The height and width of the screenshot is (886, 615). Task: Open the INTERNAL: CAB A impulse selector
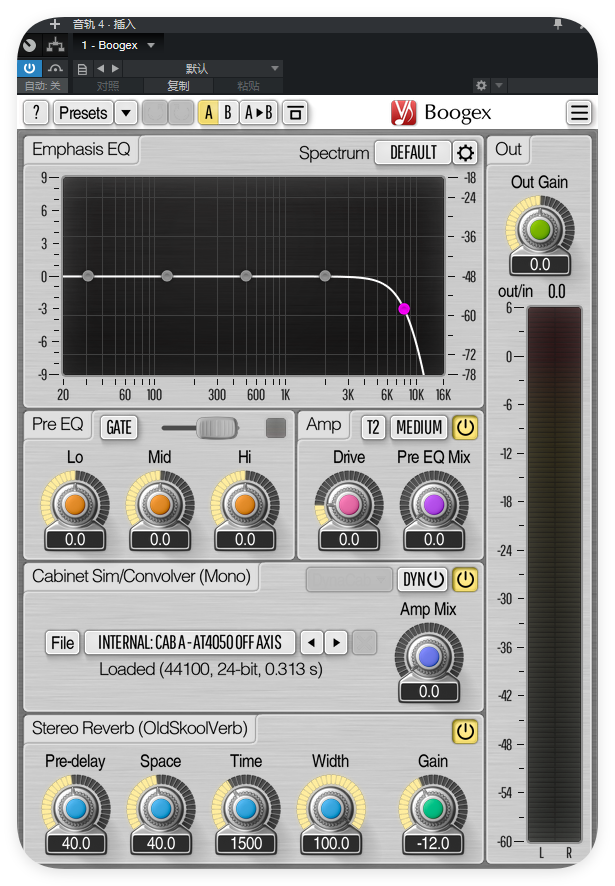tap(190, 642)
